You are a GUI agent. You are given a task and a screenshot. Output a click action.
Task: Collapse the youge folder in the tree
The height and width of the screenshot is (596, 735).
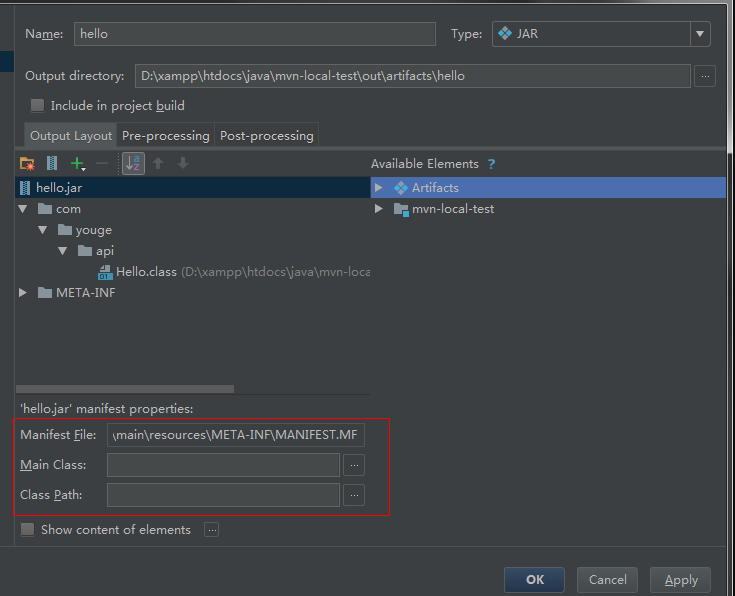pos(43,230)
